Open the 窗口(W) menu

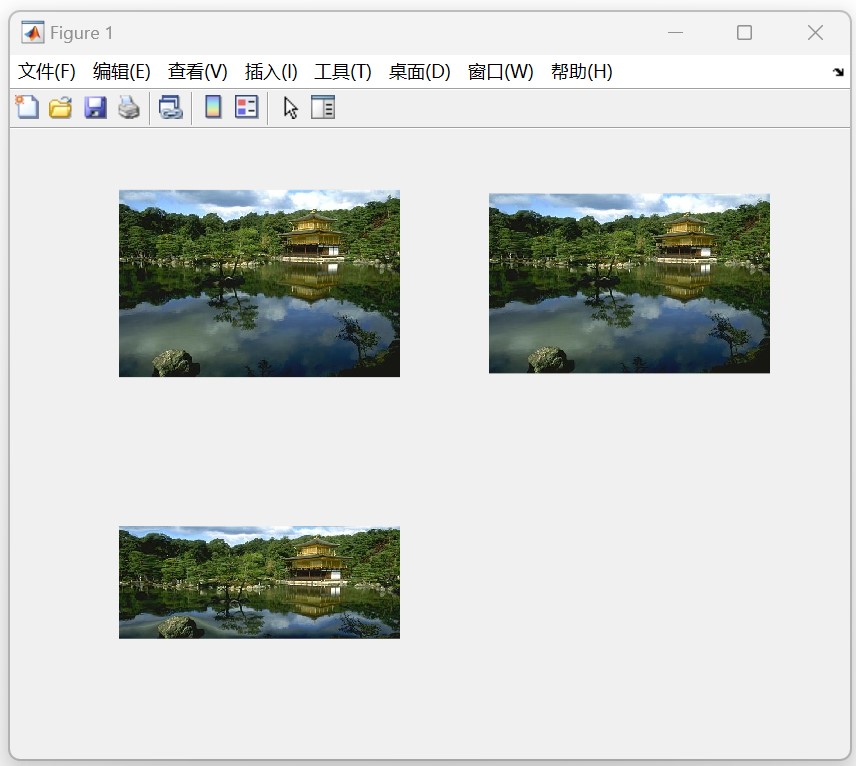click(500, 72)
